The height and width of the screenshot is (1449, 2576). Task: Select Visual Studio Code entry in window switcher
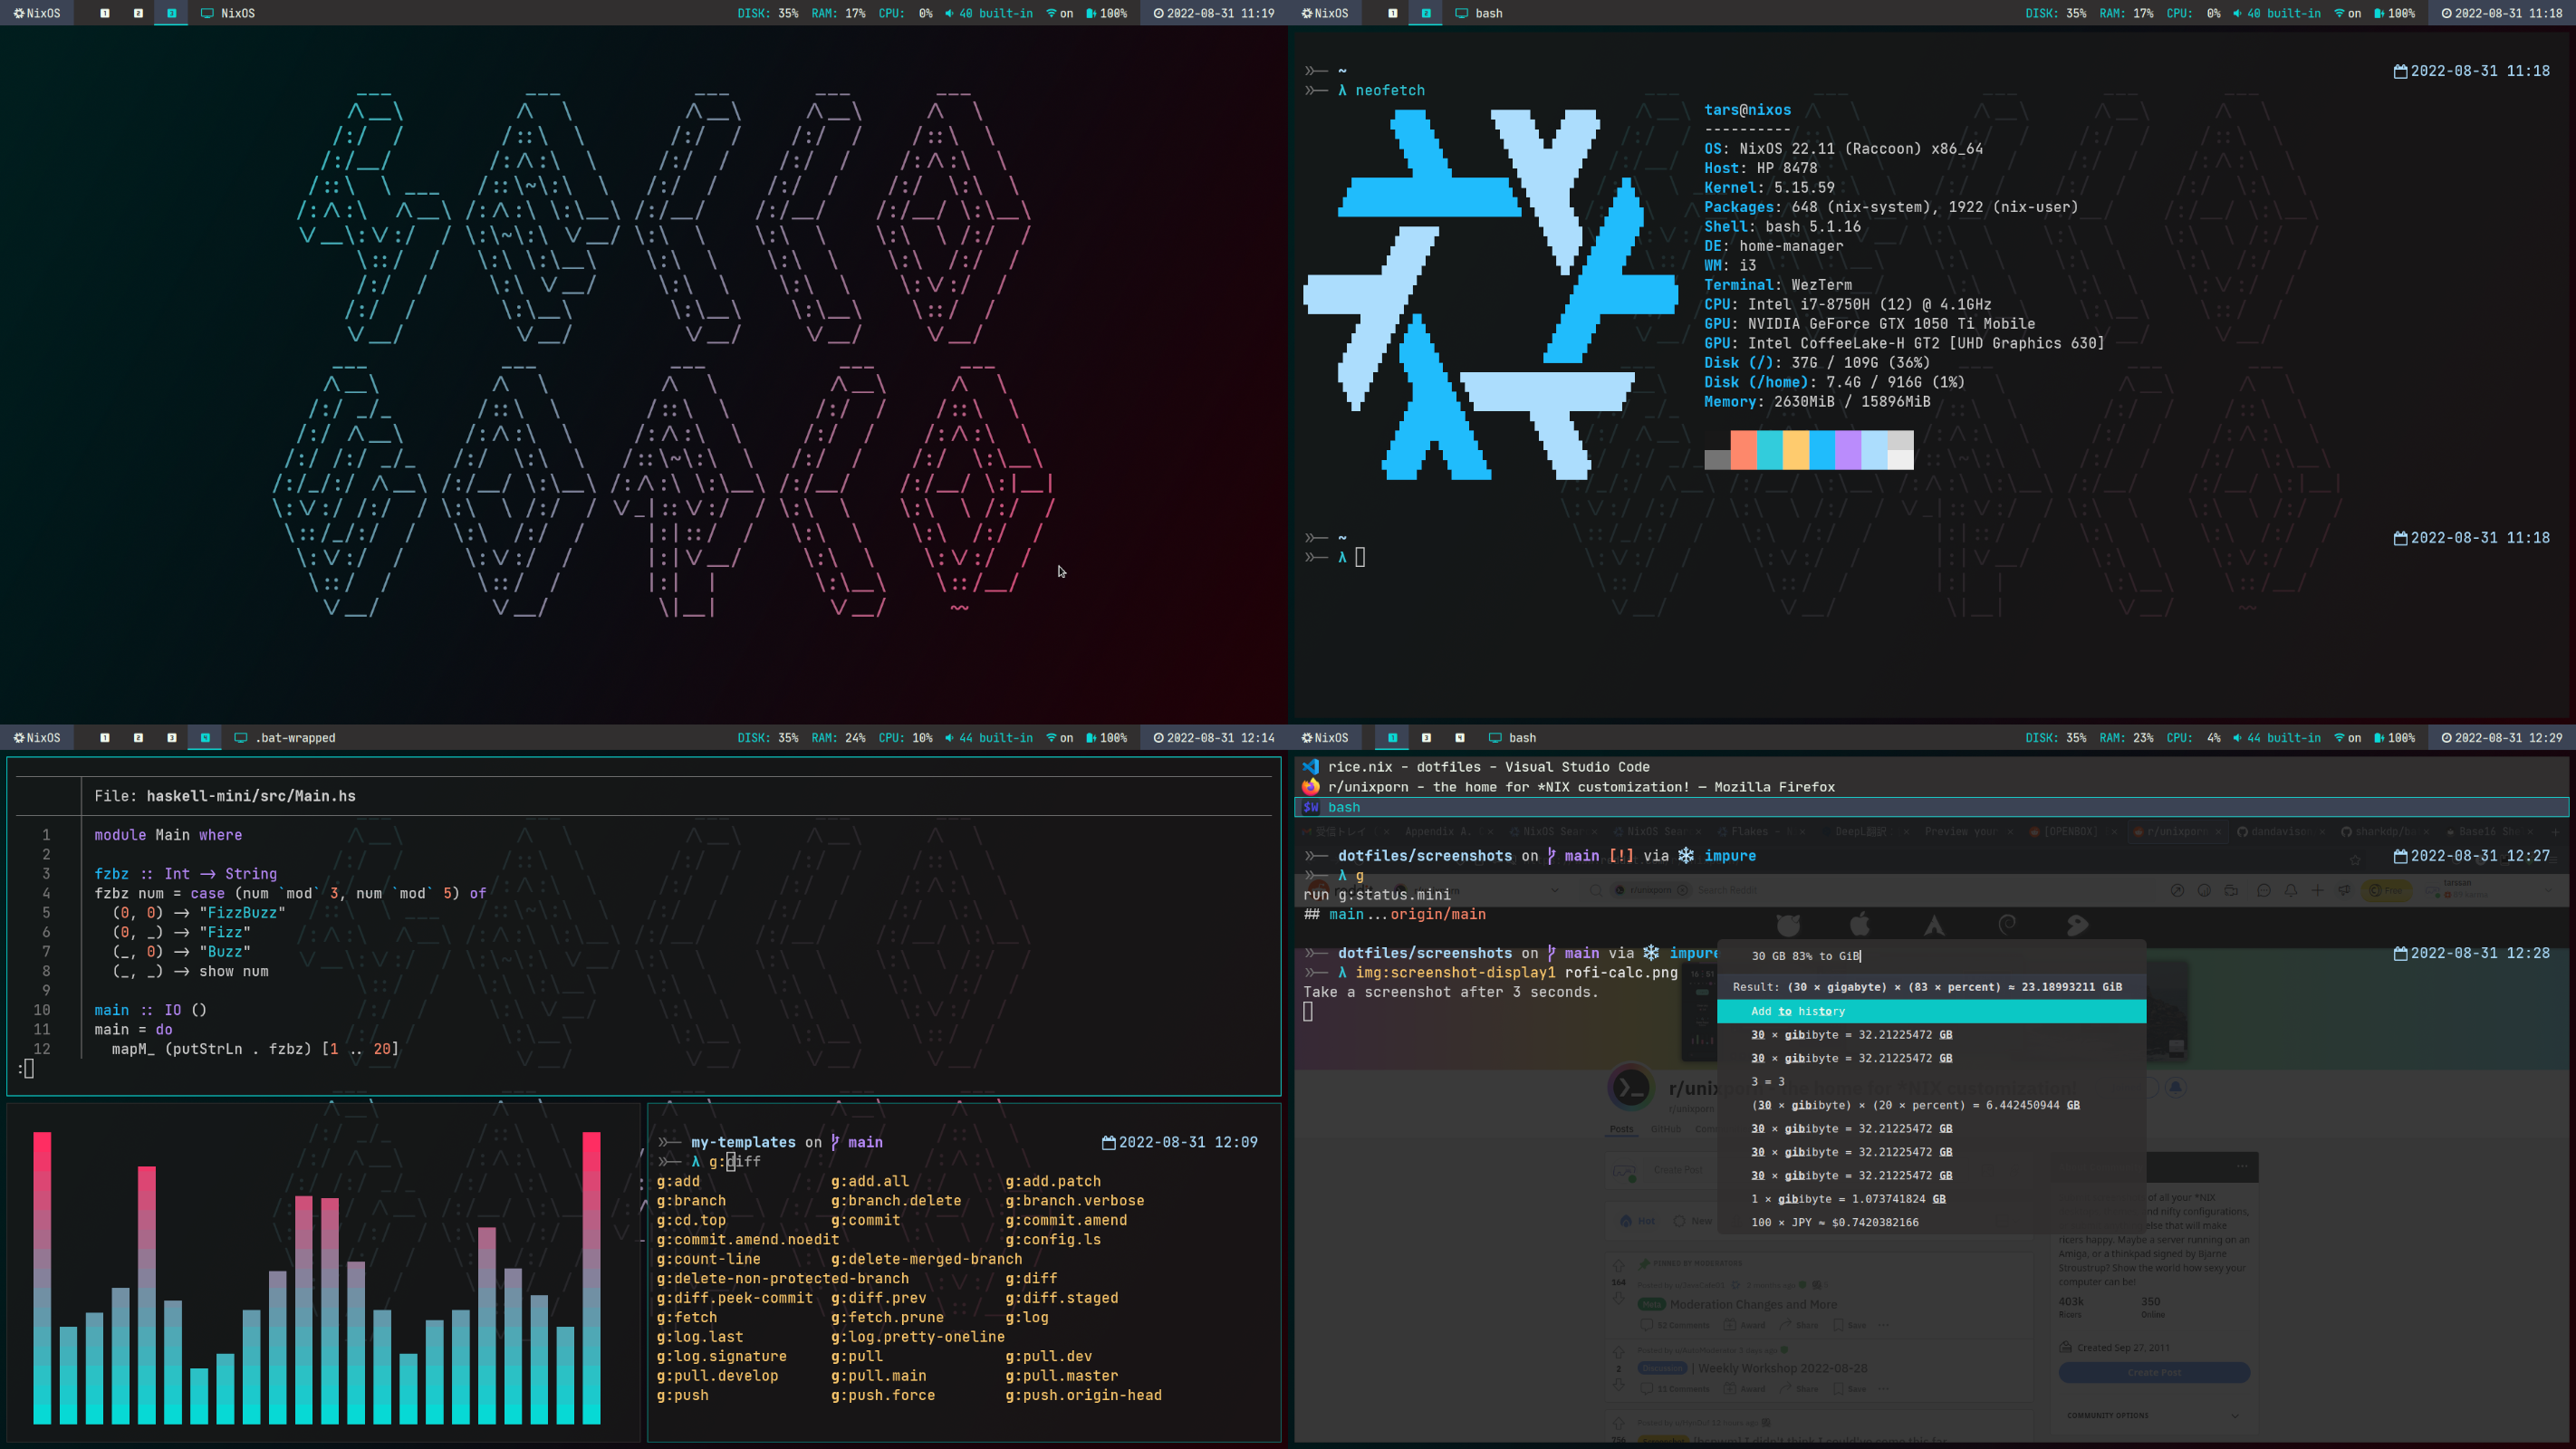pos(1488,767)
